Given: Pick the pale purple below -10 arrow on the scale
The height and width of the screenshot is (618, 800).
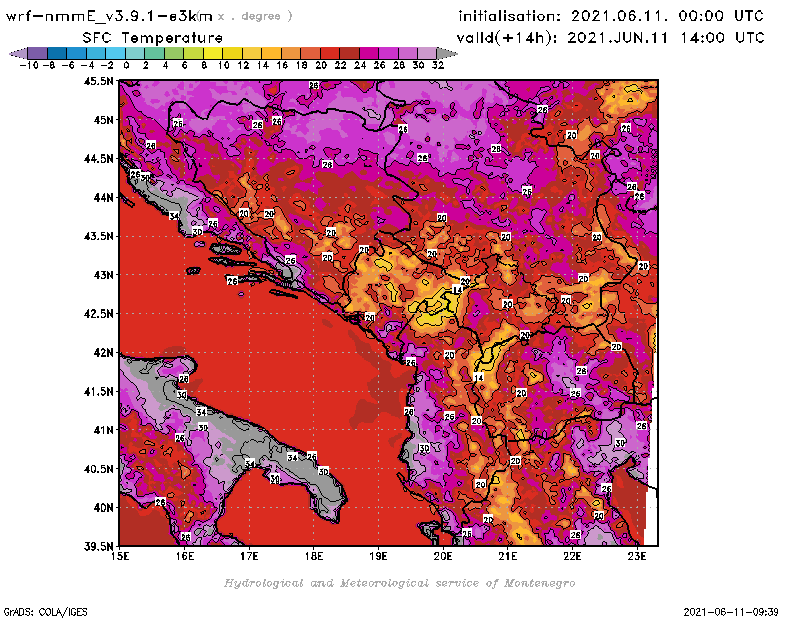Looking at the screenshot, I should pyautogui.click(x=18, y=53).
